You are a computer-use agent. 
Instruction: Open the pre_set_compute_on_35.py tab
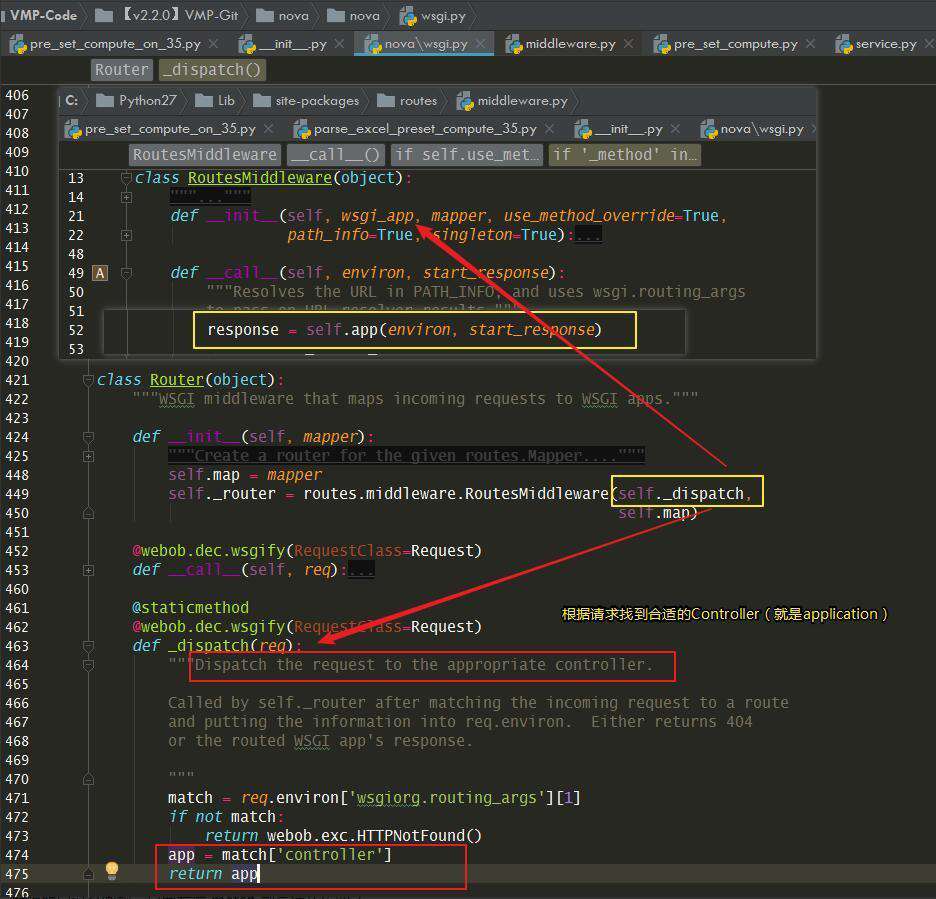click(x=115, y=44)
